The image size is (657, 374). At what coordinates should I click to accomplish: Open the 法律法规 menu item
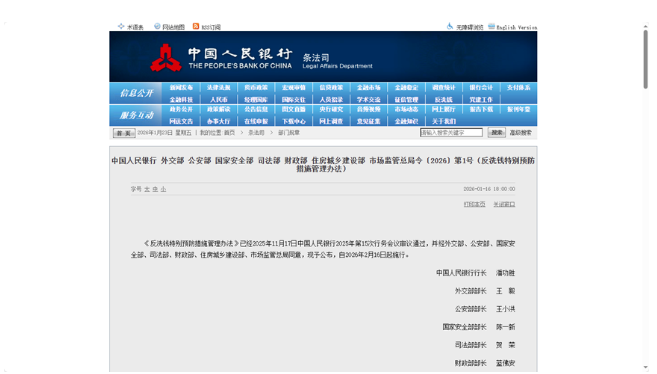click(x=219, y=88)
